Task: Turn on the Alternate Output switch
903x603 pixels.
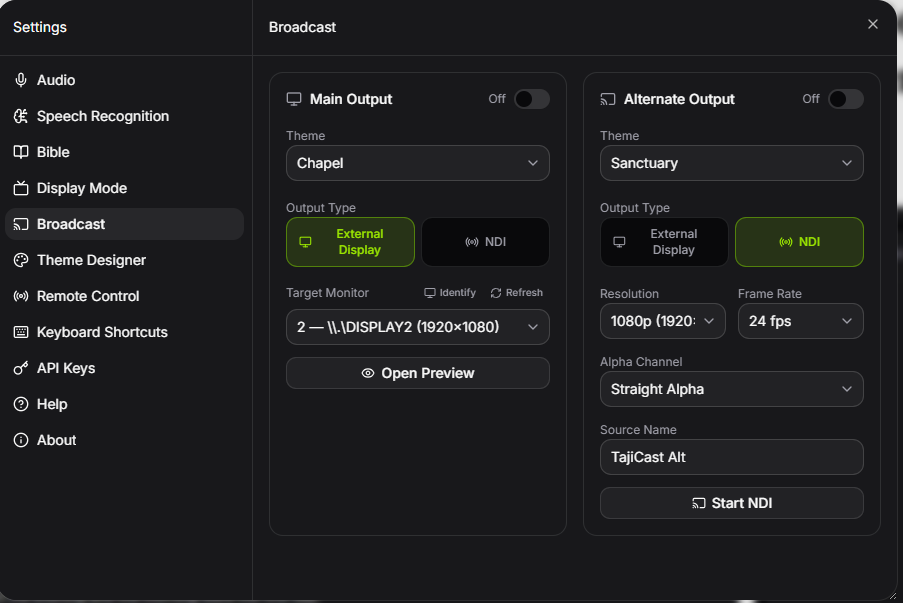Action: (845, 99)
